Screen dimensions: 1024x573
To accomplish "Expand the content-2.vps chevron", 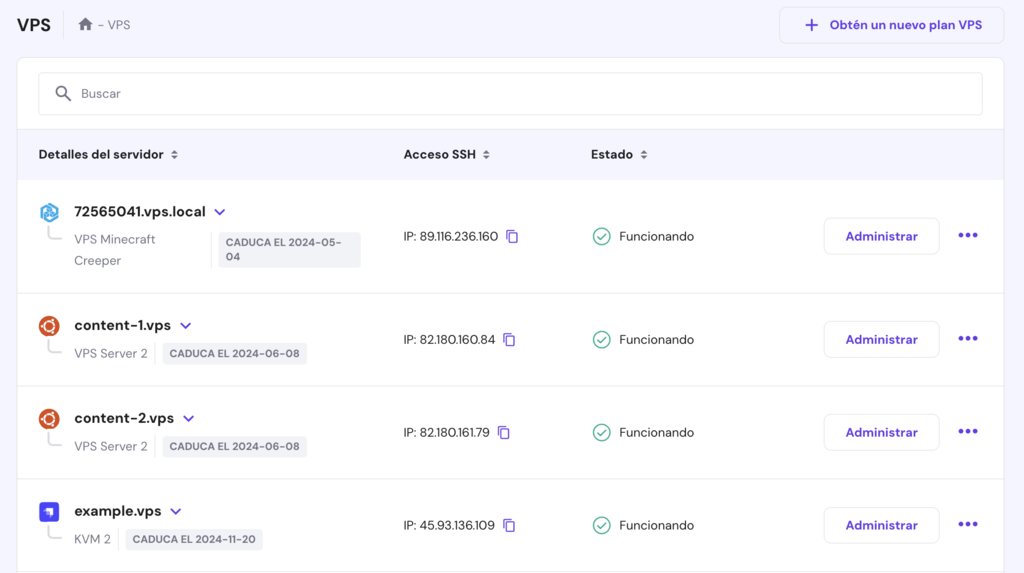I will click(x=188, y=419).
